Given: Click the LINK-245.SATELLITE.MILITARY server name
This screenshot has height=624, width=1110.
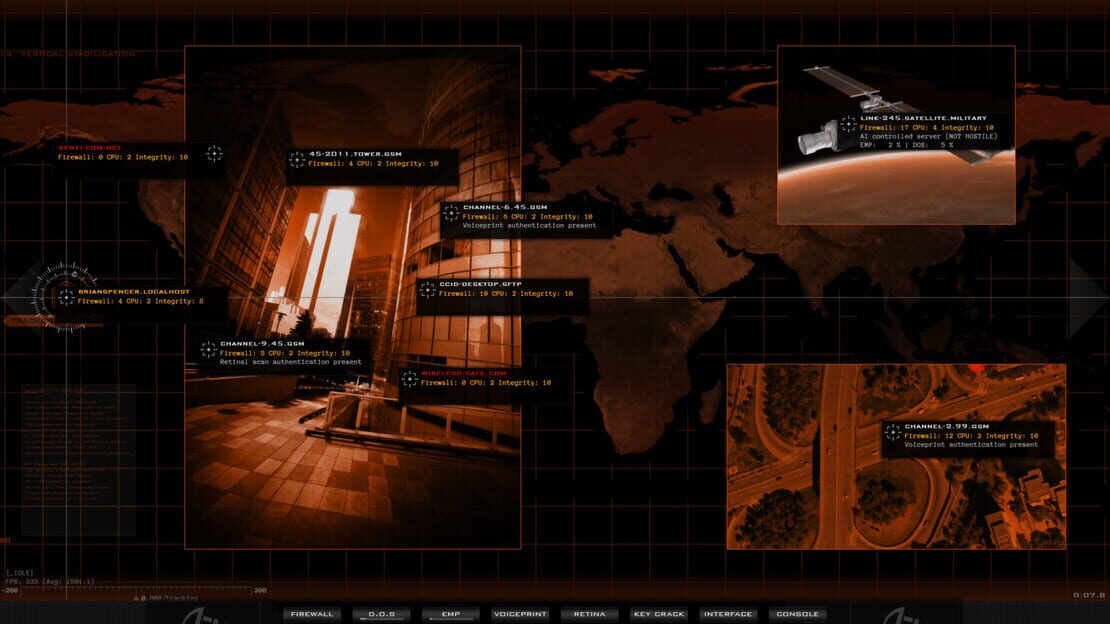Looking at the screenshot, I should point(923,118).
